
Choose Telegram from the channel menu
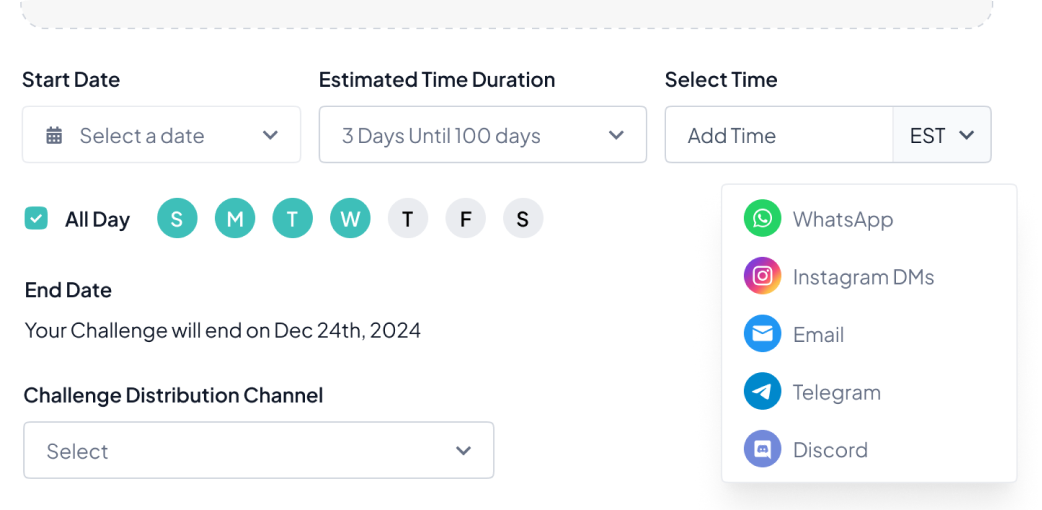836,392
